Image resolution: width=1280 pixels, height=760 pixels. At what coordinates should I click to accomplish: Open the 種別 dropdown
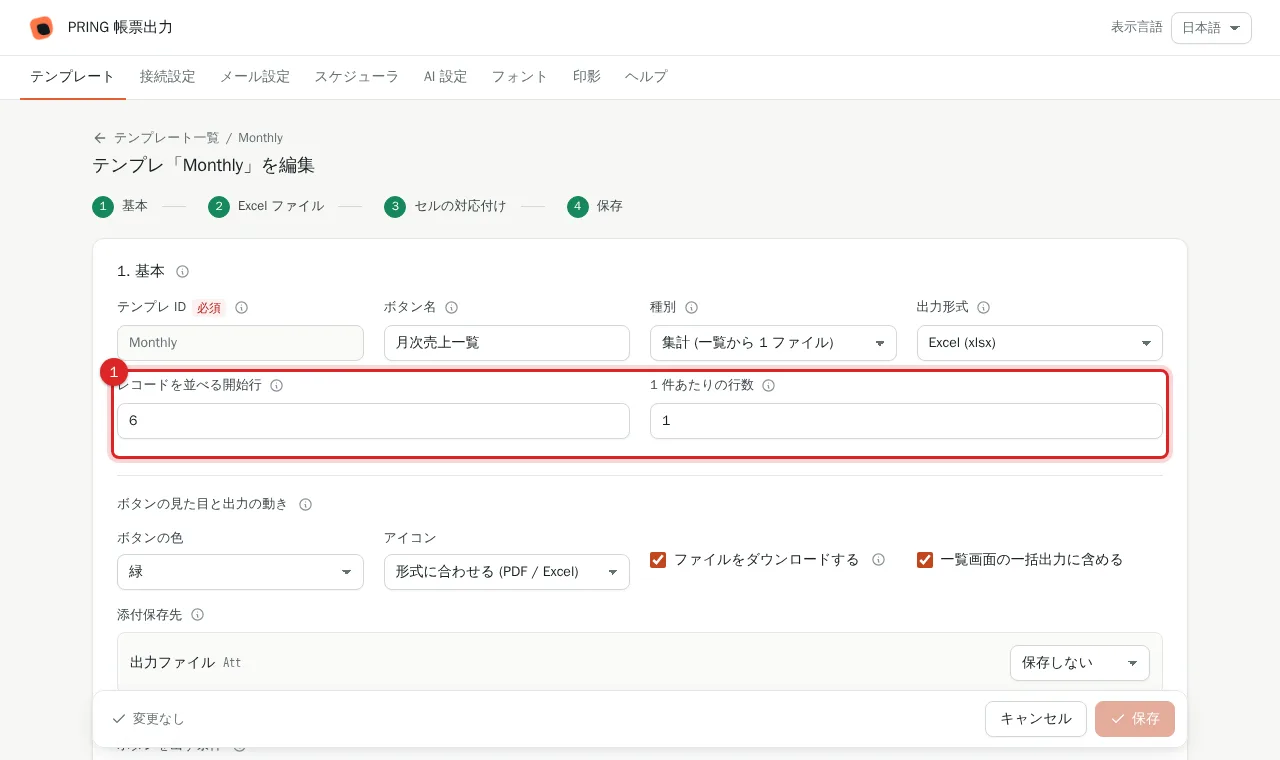point(773,343)
